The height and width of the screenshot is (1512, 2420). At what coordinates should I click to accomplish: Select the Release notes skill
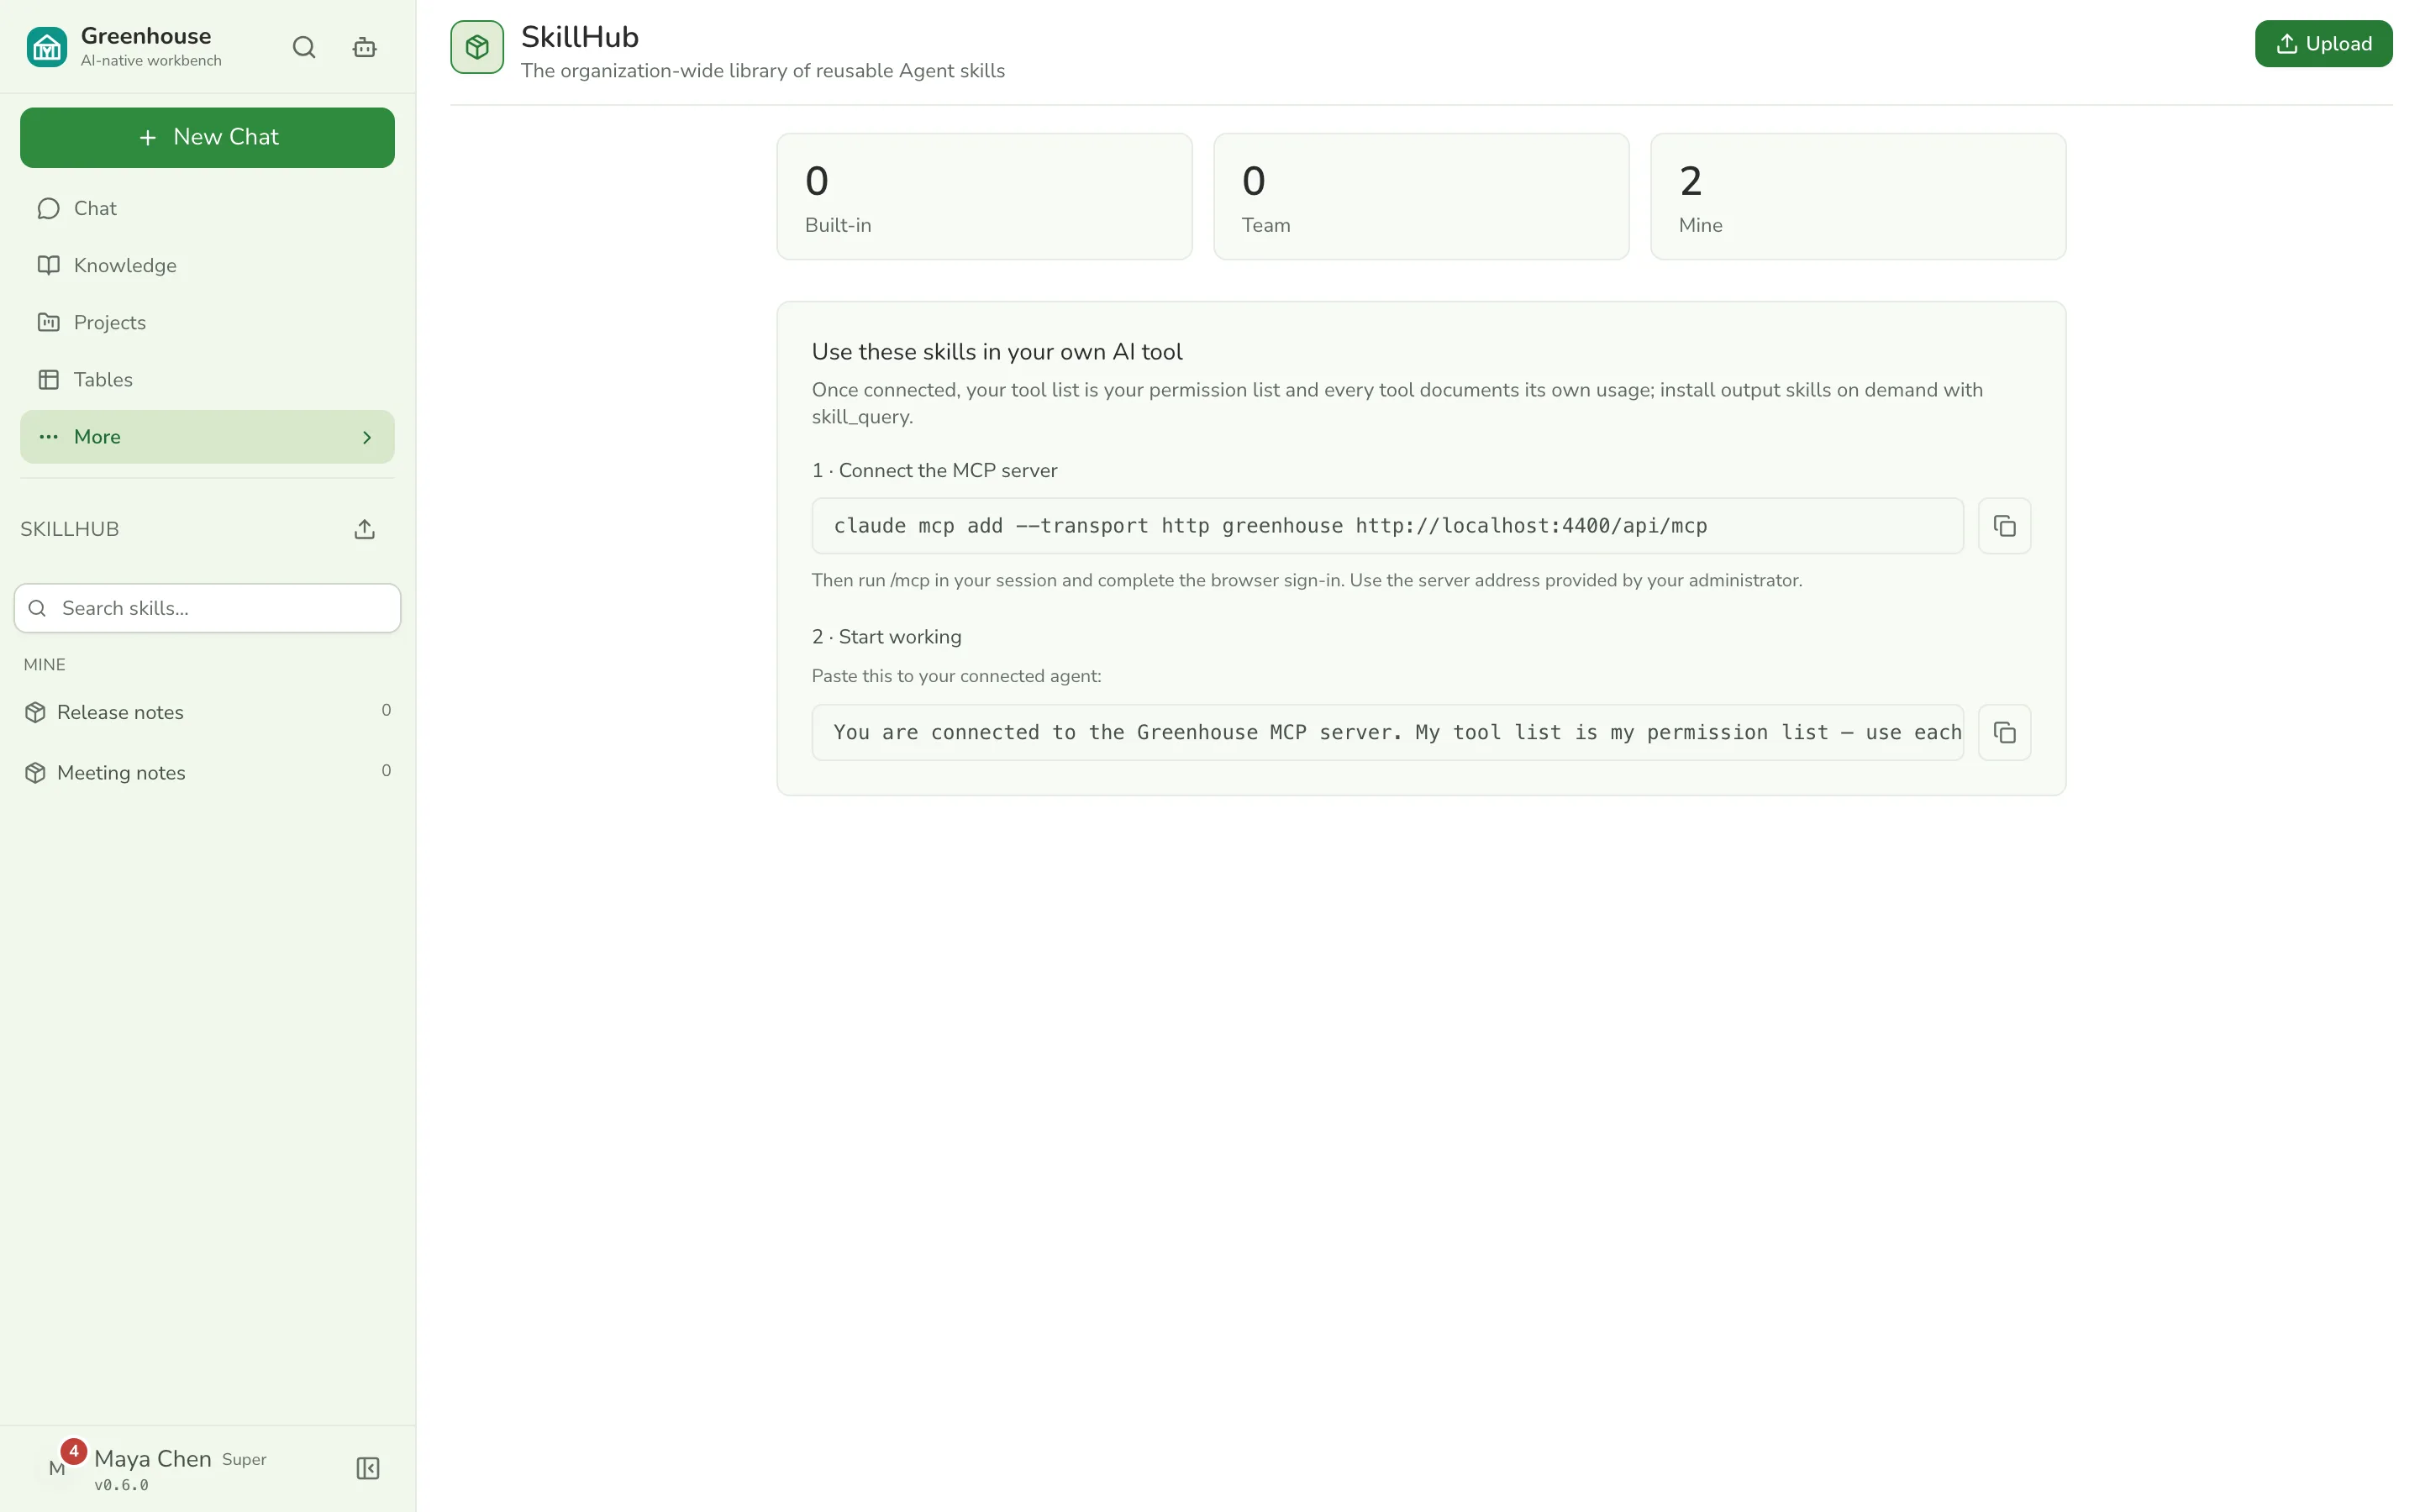[x=207, y=712]
